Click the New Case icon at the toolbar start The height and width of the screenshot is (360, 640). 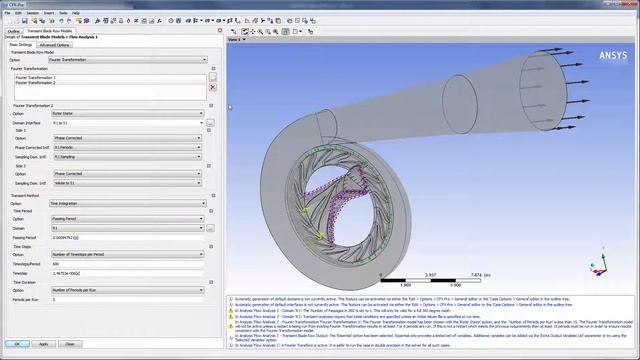pyautogui.click(x=9, y=20)
